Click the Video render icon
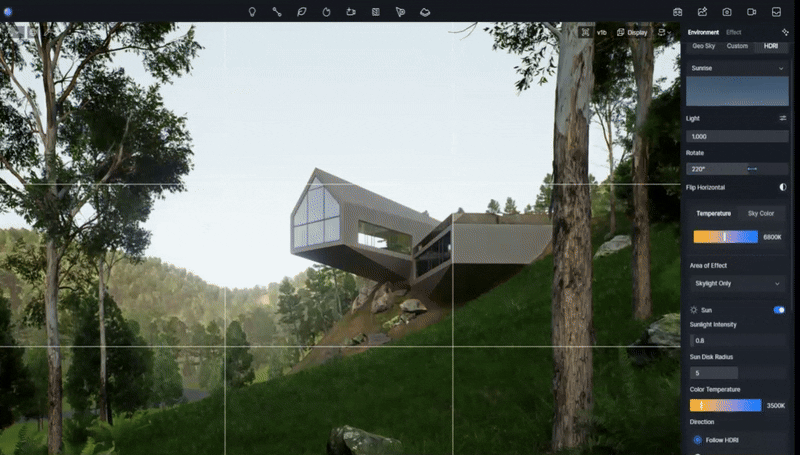Viewport: 800px width, 455px height. click(x=752, y=12)
